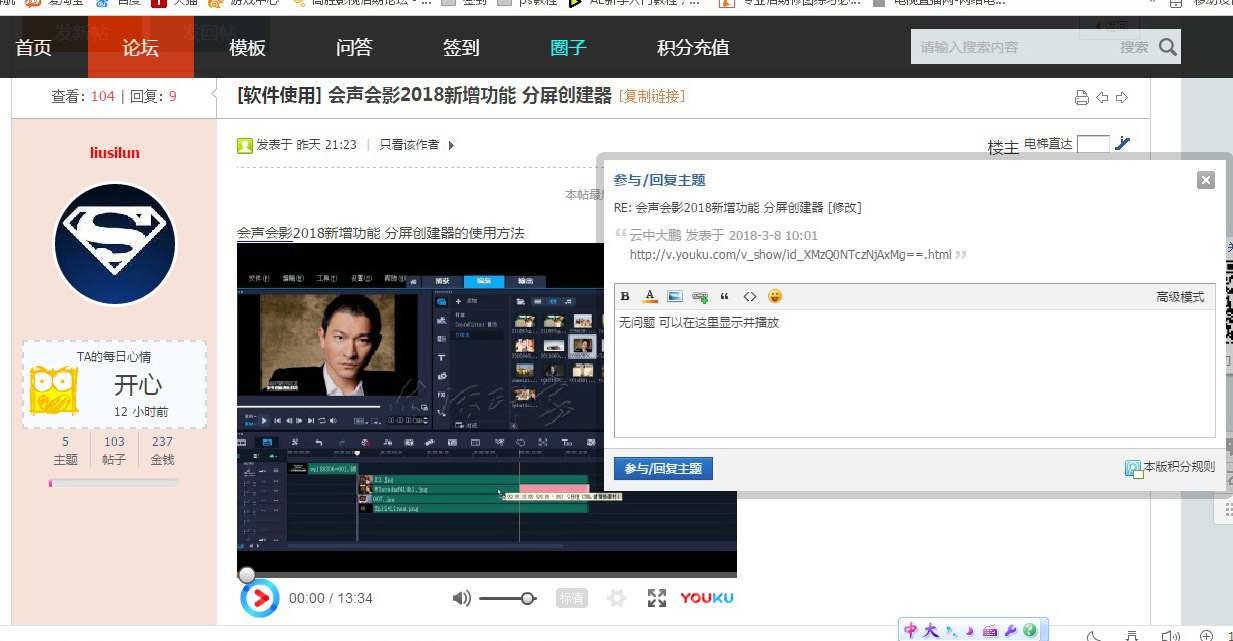Open the 论坛 navigation tab
The height and width of the screenshot is (641, 1233).
tap(140, 47)
